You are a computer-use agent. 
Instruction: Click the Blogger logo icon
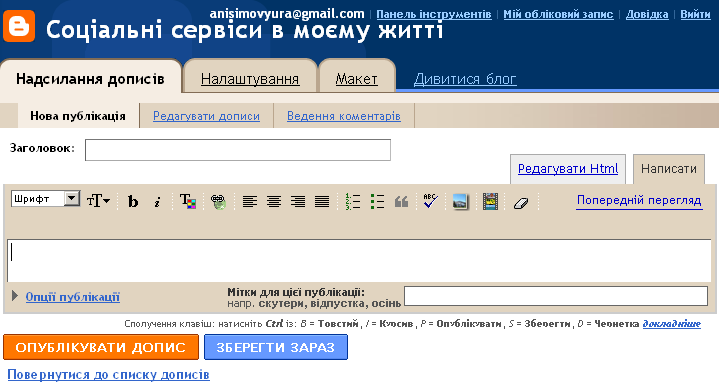pos(19,26)
